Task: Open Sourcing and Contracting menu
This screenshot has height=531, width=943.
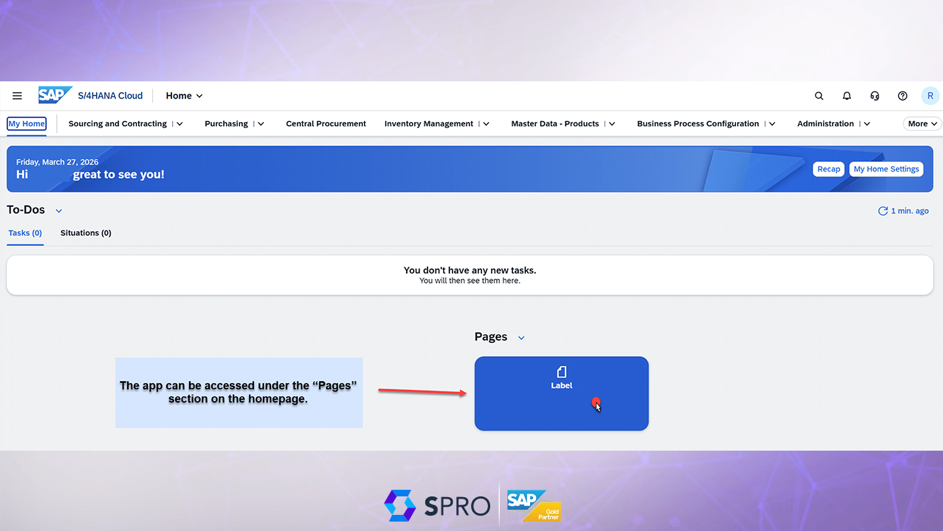Action: coord(117,123)
